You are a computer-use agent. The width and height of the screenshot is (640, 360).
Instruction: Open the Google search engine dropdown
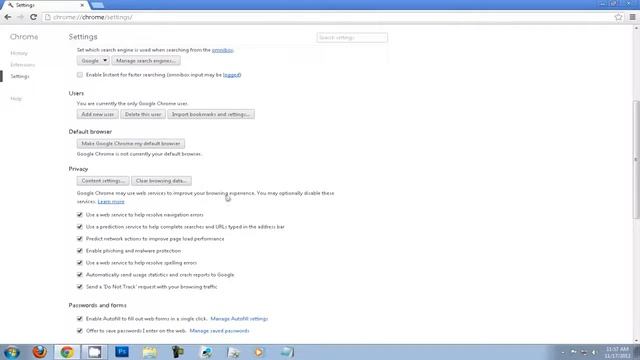point(93,61)
